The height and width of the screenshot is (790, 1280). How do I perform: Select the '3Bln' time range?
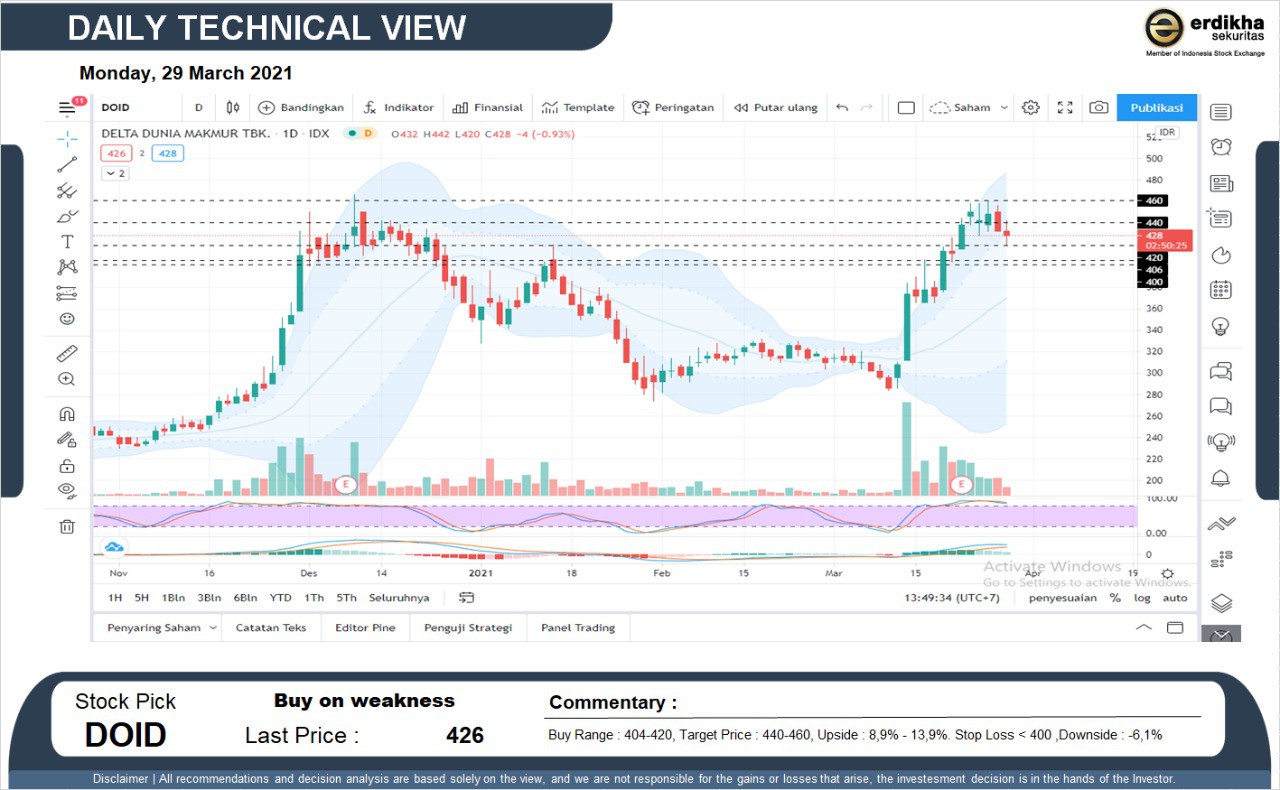(209, 598)
